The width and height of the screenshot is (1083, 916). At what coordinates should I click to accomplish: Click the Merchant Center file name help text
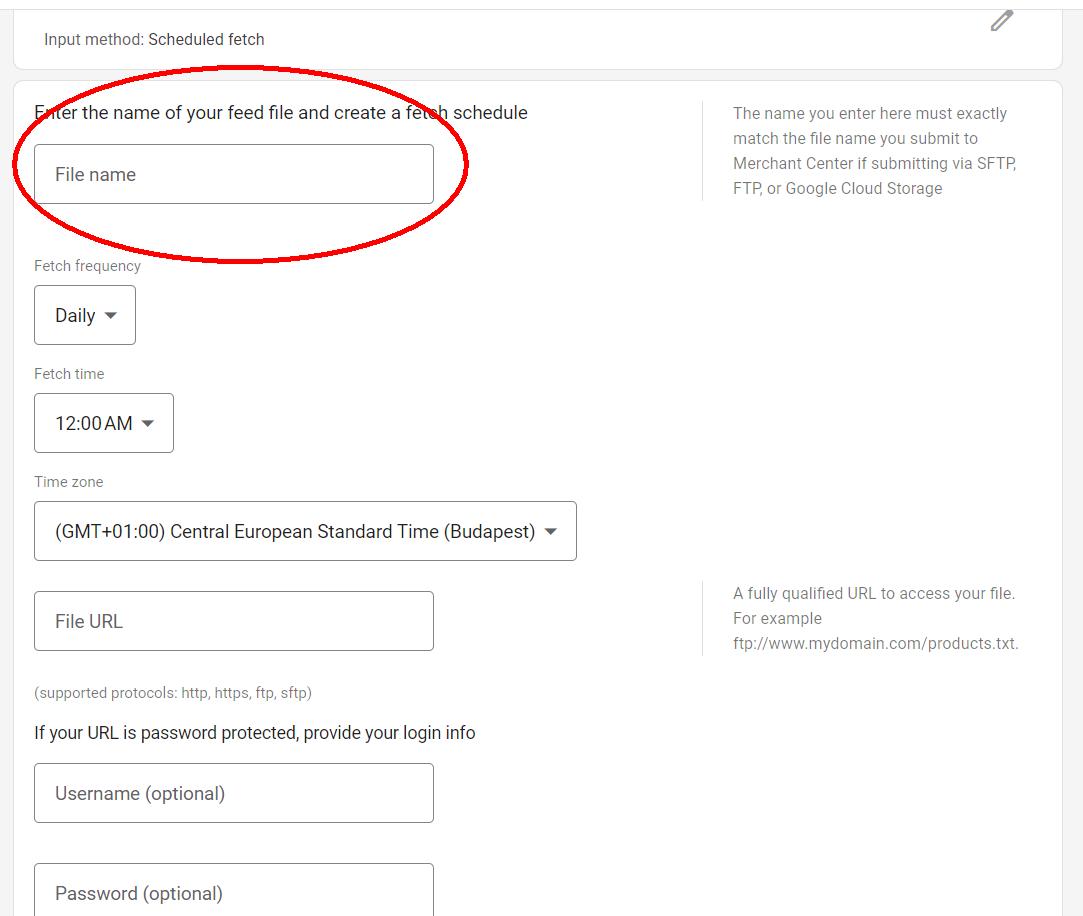pos(873,151)
